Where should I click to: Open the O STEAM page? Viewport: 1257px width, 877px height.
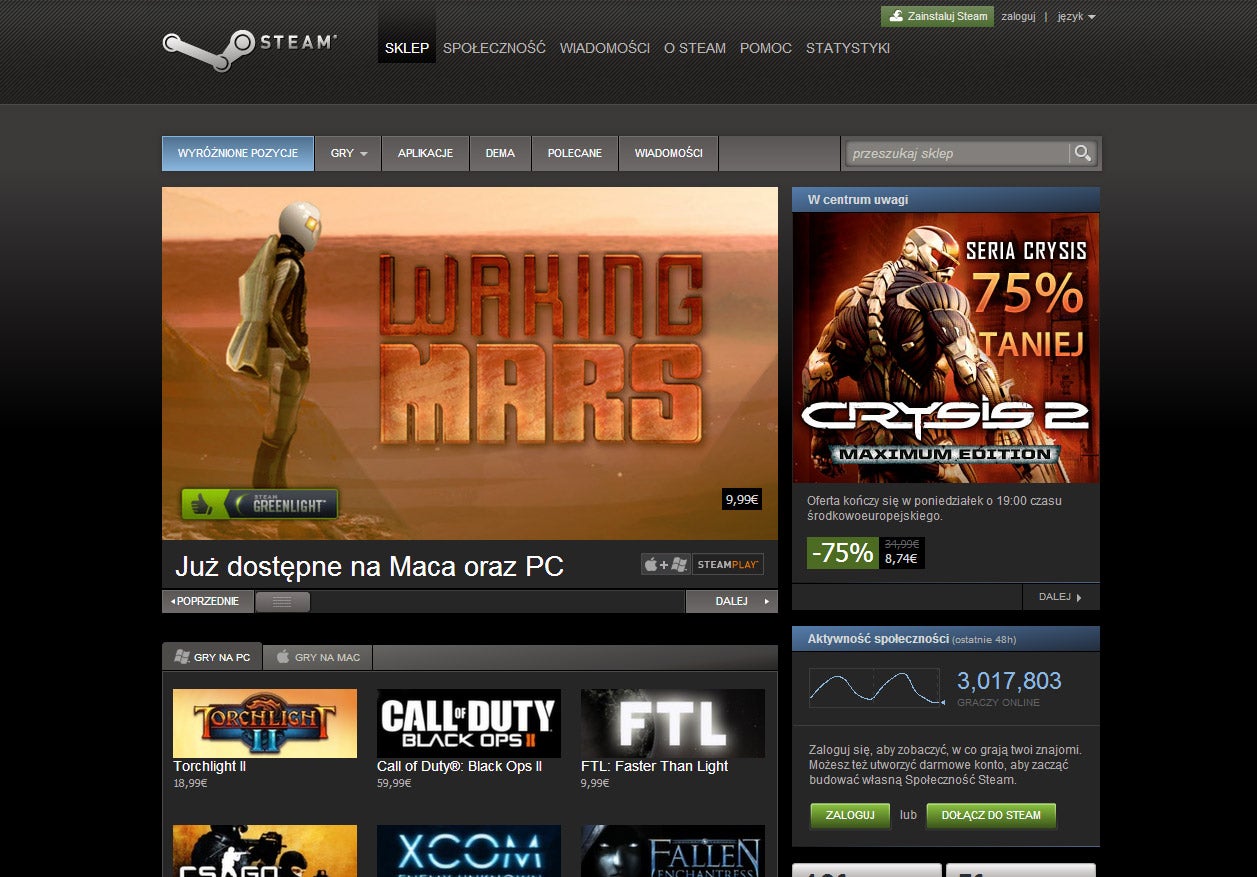click(x=695, y=48)
